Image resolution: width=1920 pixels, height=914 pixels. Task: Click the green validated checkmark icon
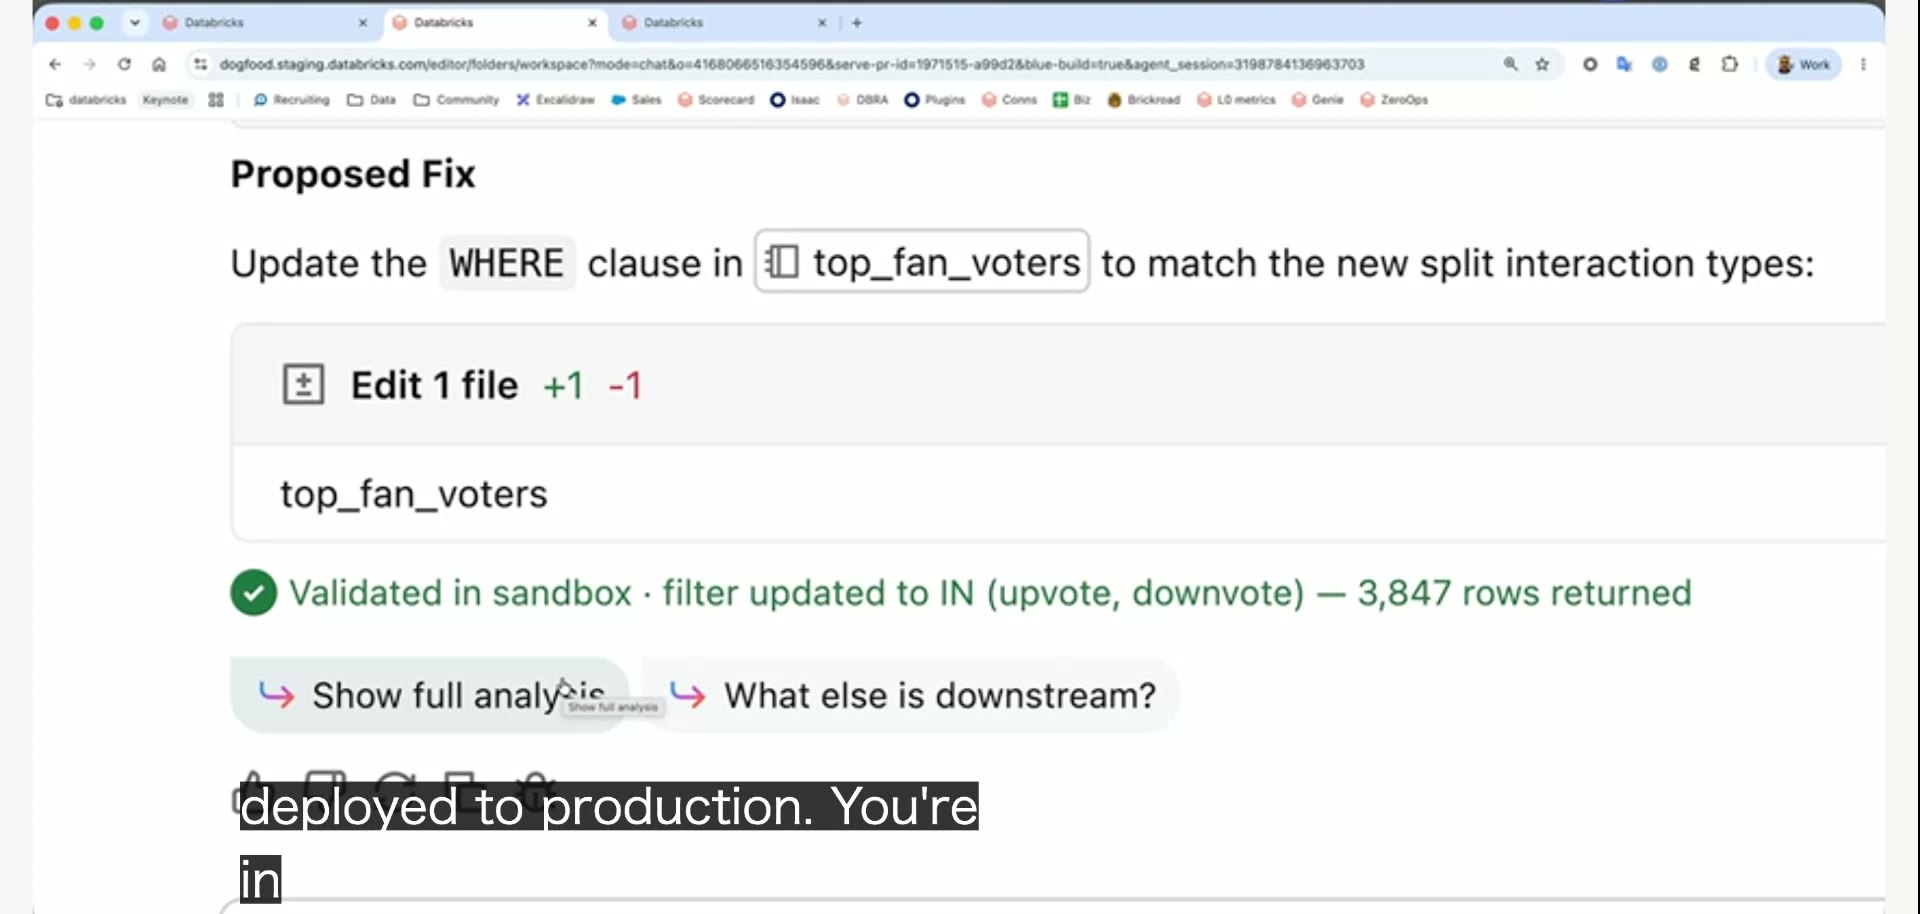254,592
